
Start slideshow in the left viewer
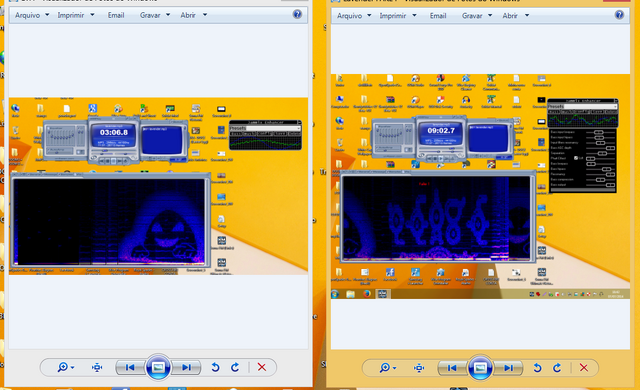[x=158, y=367]
